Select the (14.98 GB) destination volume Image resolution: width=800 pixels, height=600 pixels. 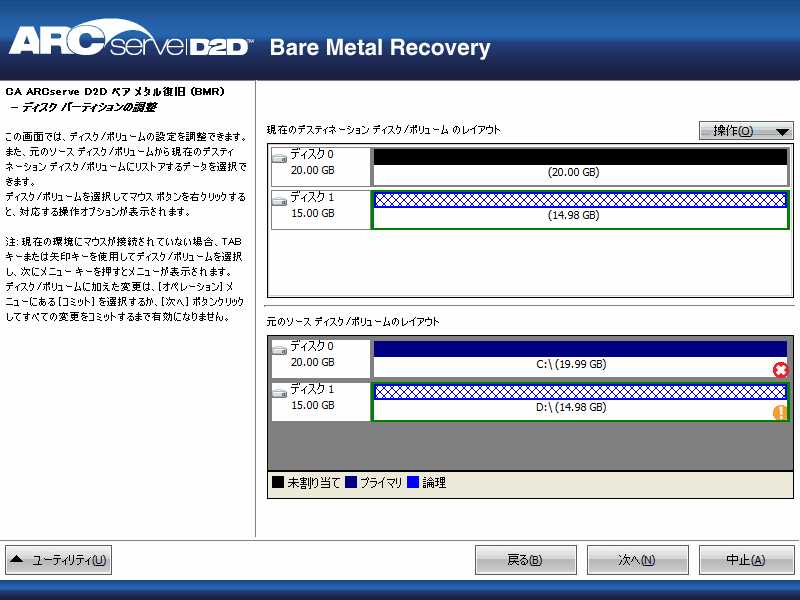point(581,210)
